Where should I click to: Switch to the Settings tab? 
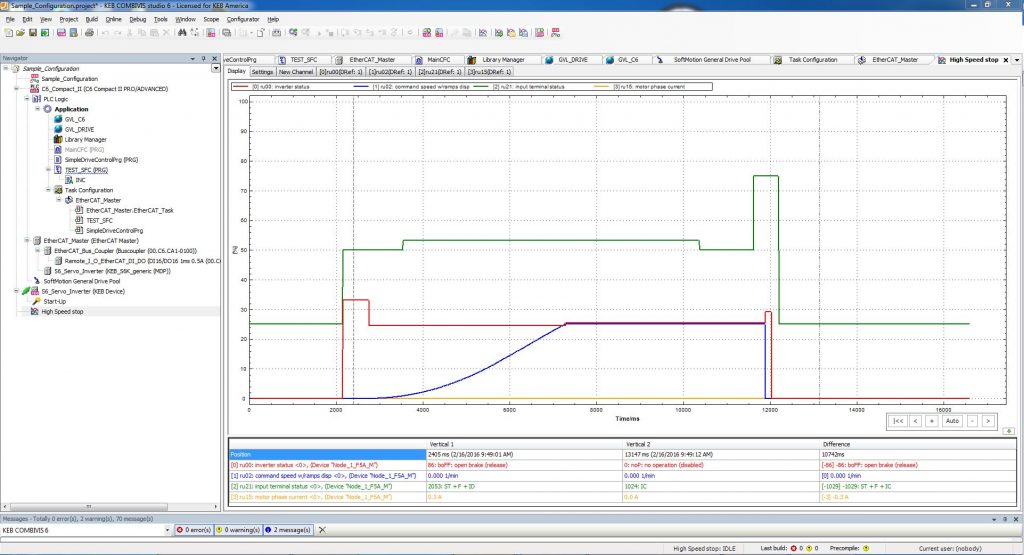pos(262,72)
